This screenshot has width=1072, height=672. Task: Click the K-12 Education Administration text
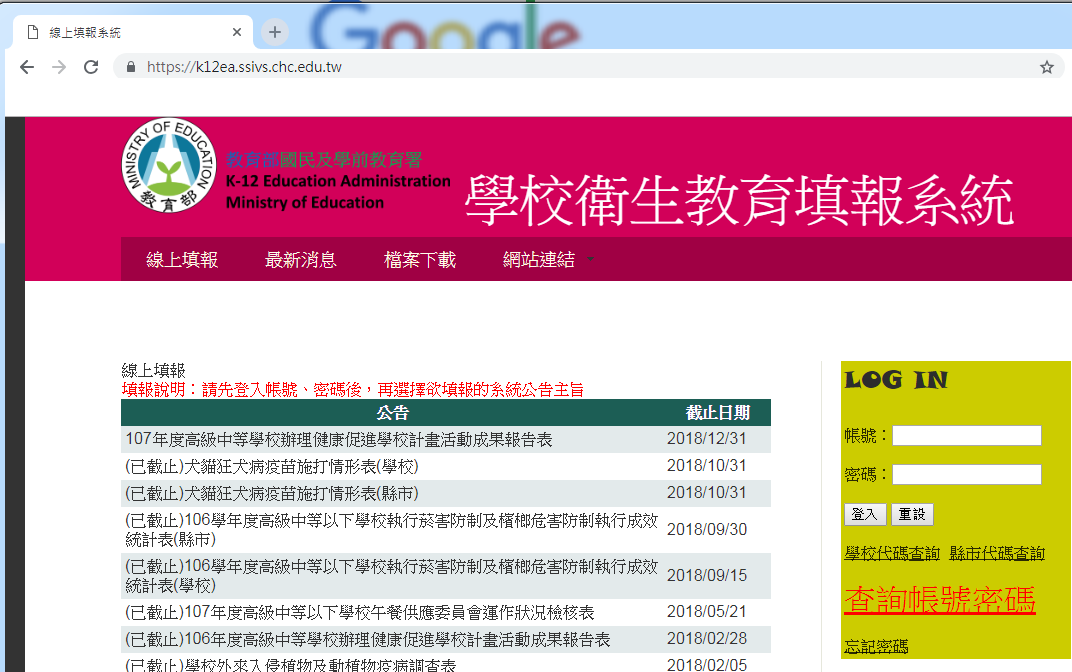[x=338, y=181]
